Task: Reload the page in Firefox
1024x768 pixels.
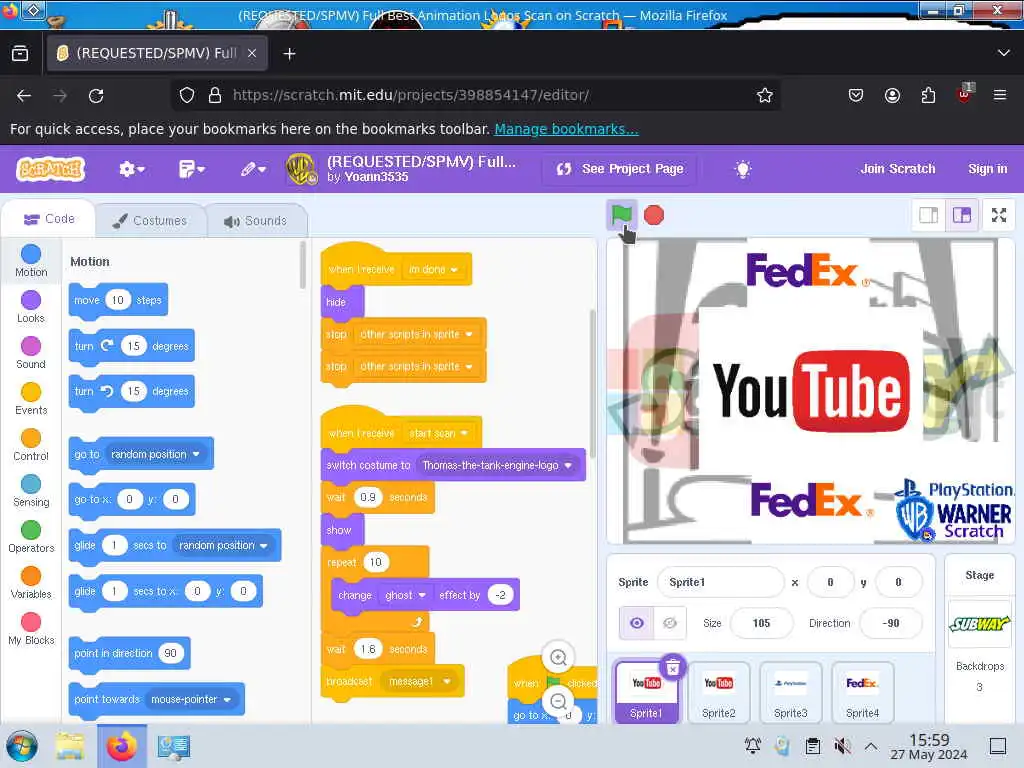Action: click(96, 95)
